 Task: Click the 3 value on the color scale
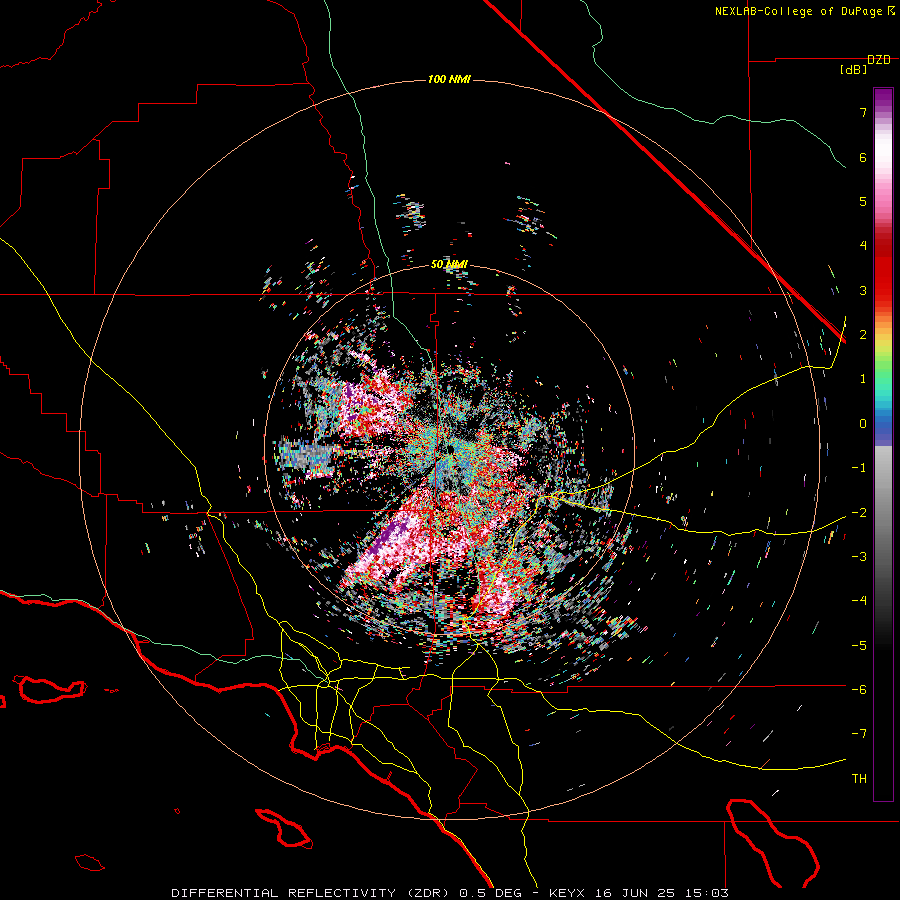[x=863, y=290]
